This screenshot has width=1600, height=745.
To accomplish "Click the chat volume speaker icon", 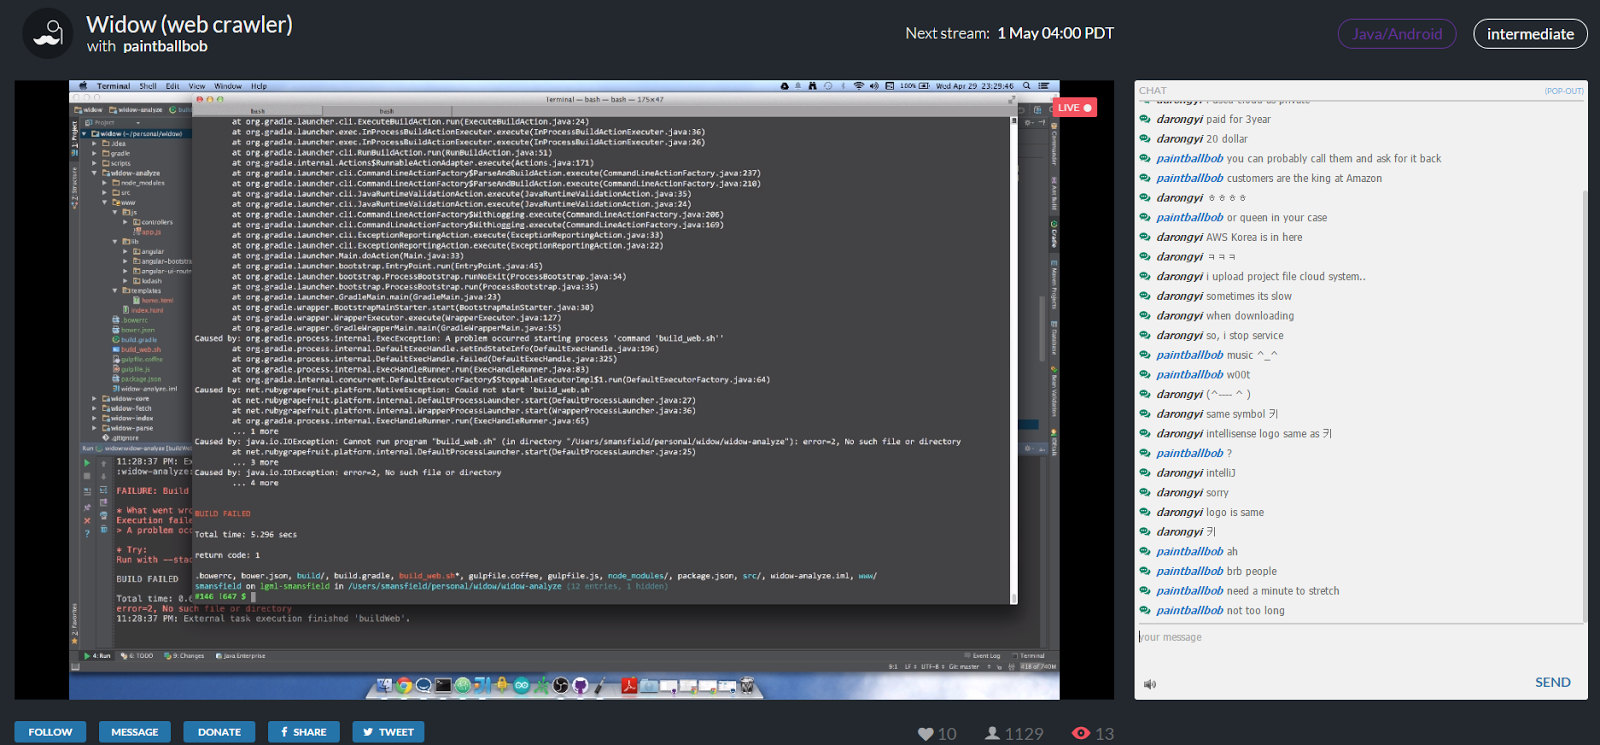I will pos(1150,684).
